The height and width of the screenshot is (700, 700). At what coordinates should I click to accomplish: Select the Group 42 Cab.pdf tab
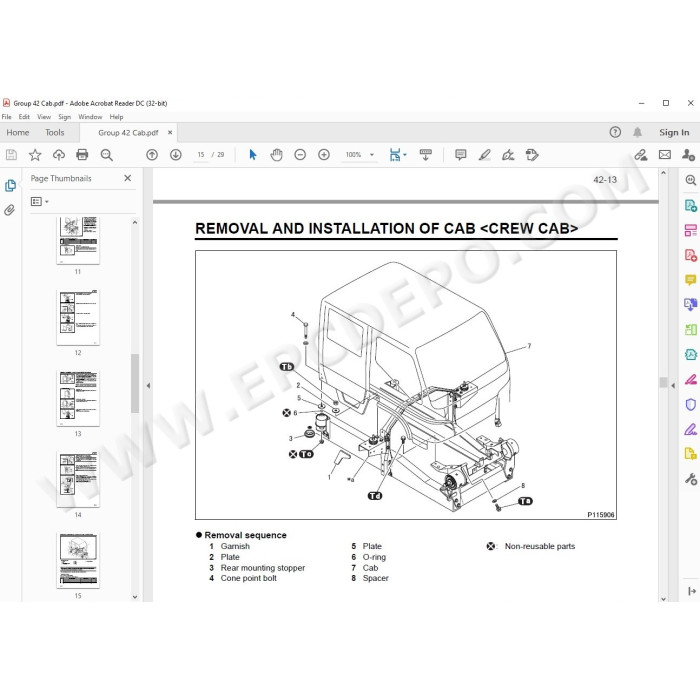(128, 133)
